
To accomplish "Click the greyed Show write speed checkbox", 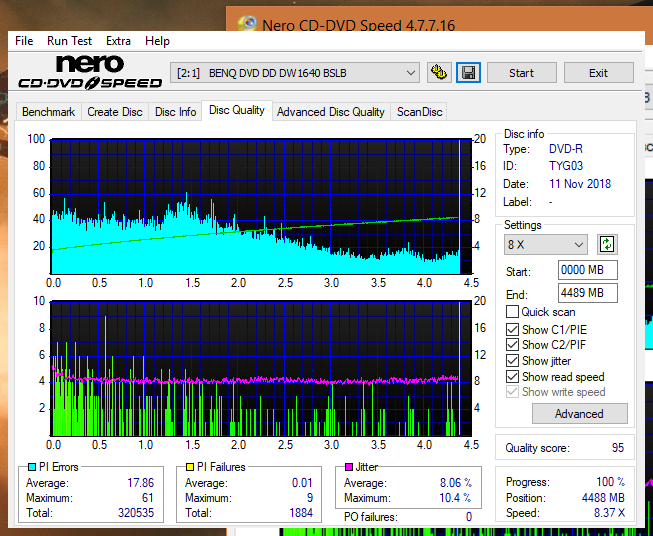I will [512, 392].
